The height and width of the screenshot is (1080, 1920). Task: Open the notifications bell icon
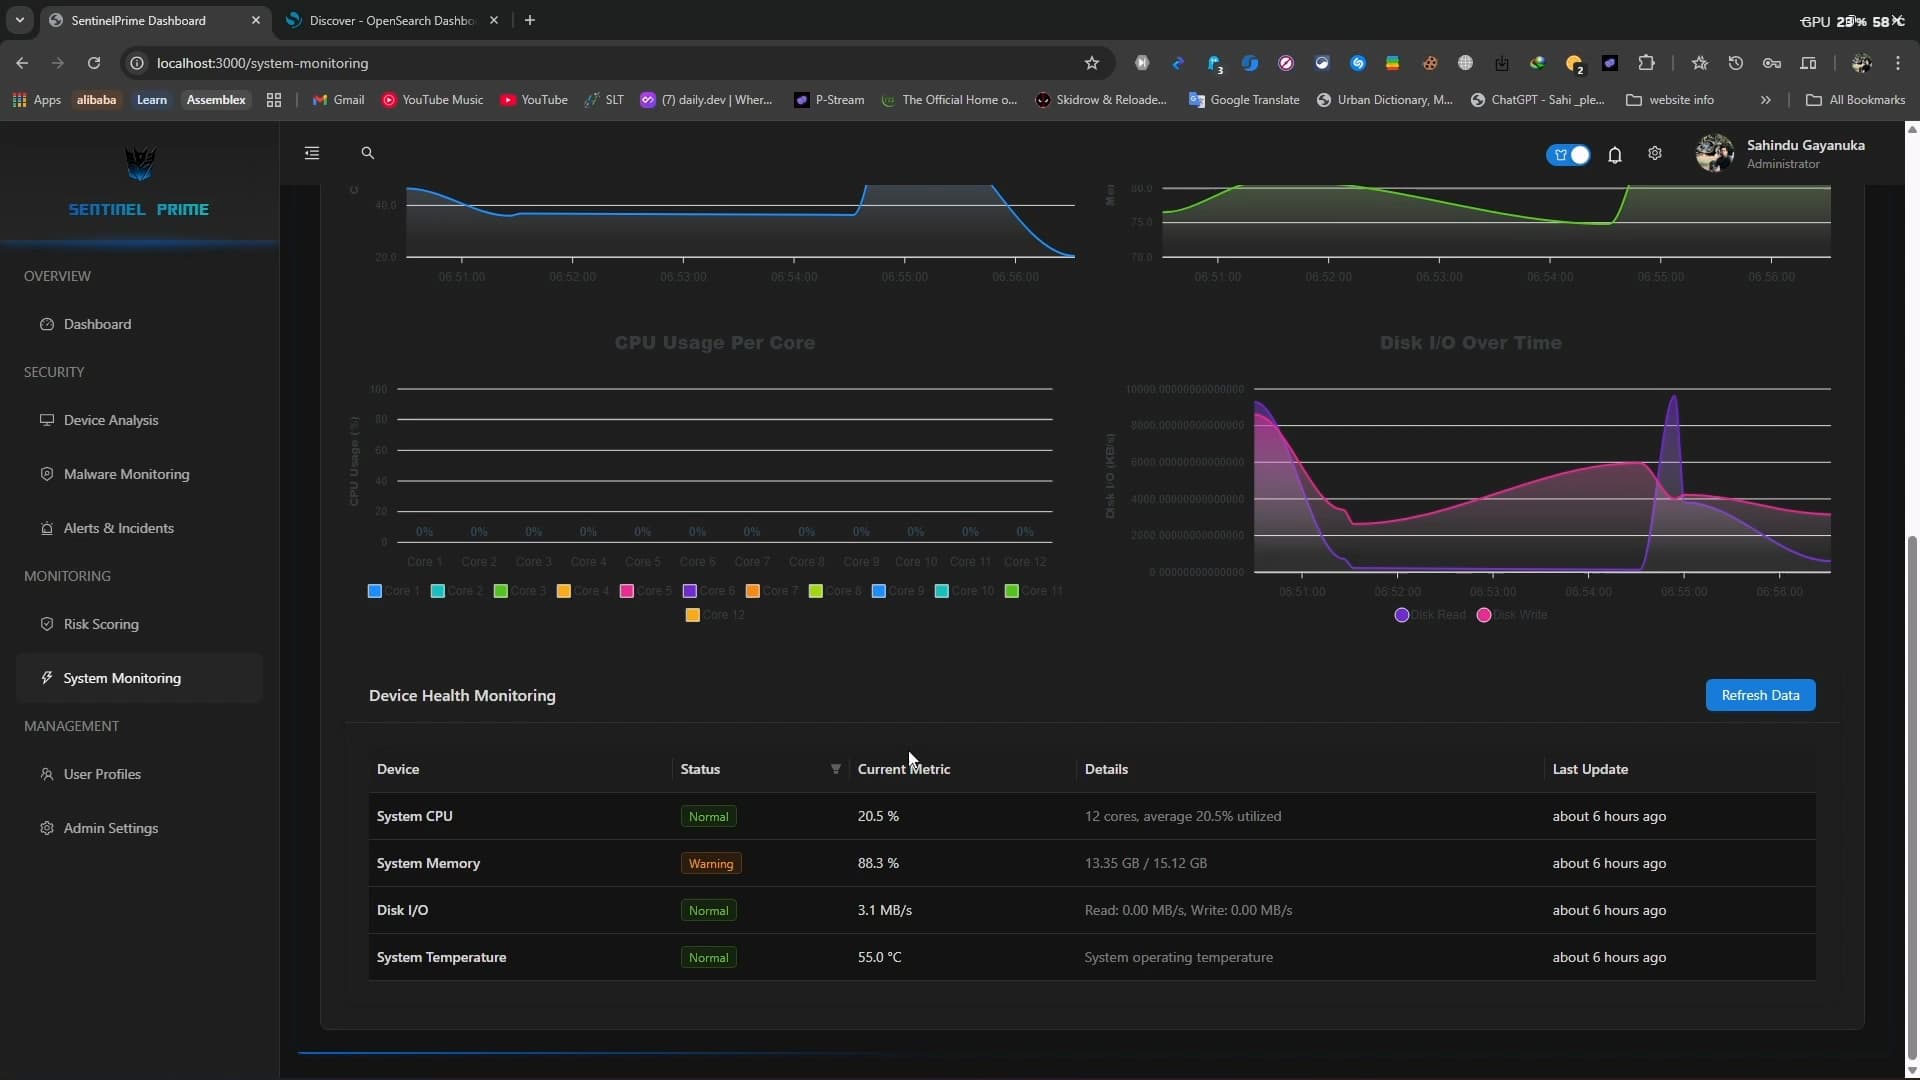pos(1614,155)
